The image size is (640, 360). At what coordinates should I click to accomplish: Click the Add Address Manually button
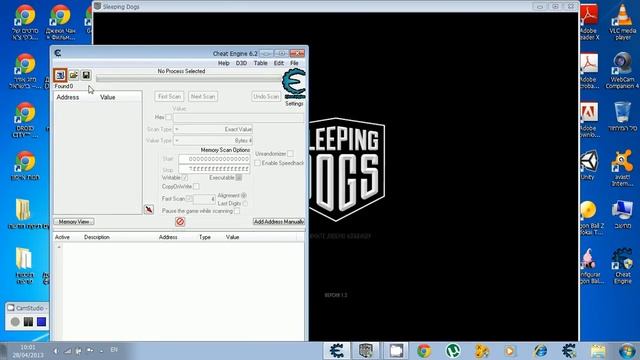click(279, 222)
